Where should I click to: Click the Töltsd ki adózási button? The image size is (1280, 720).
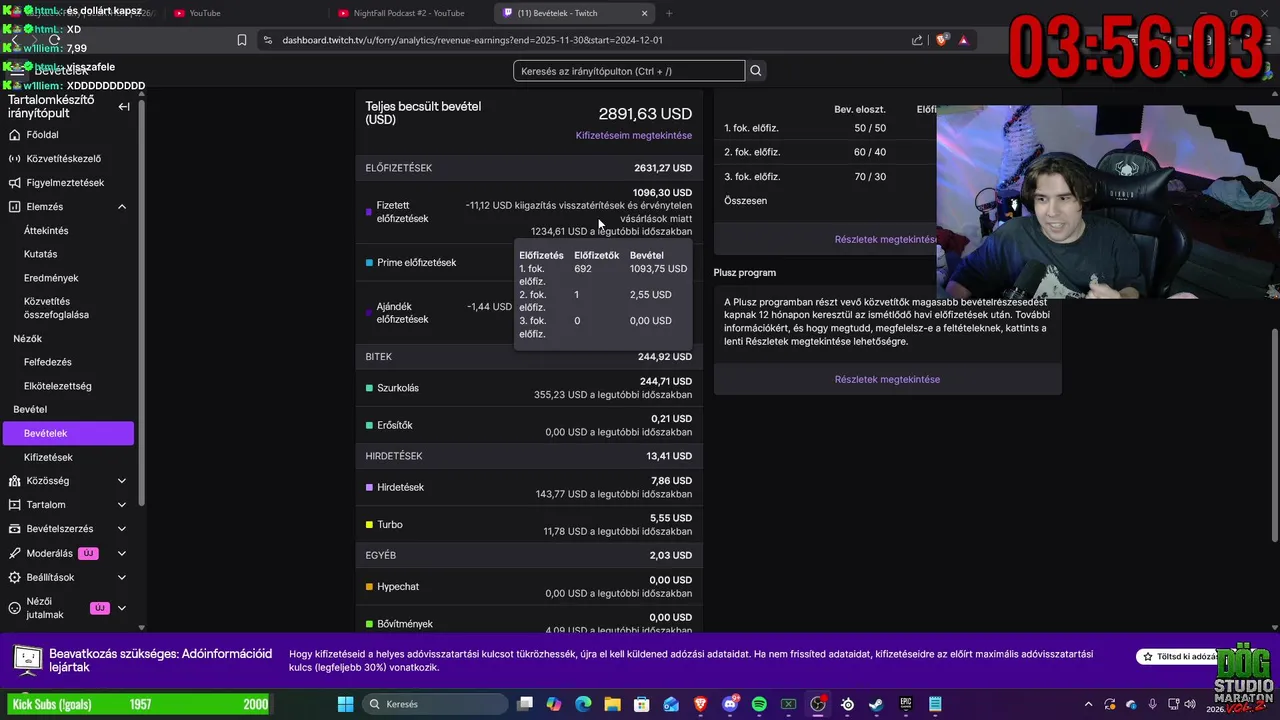coord(1182,657)
